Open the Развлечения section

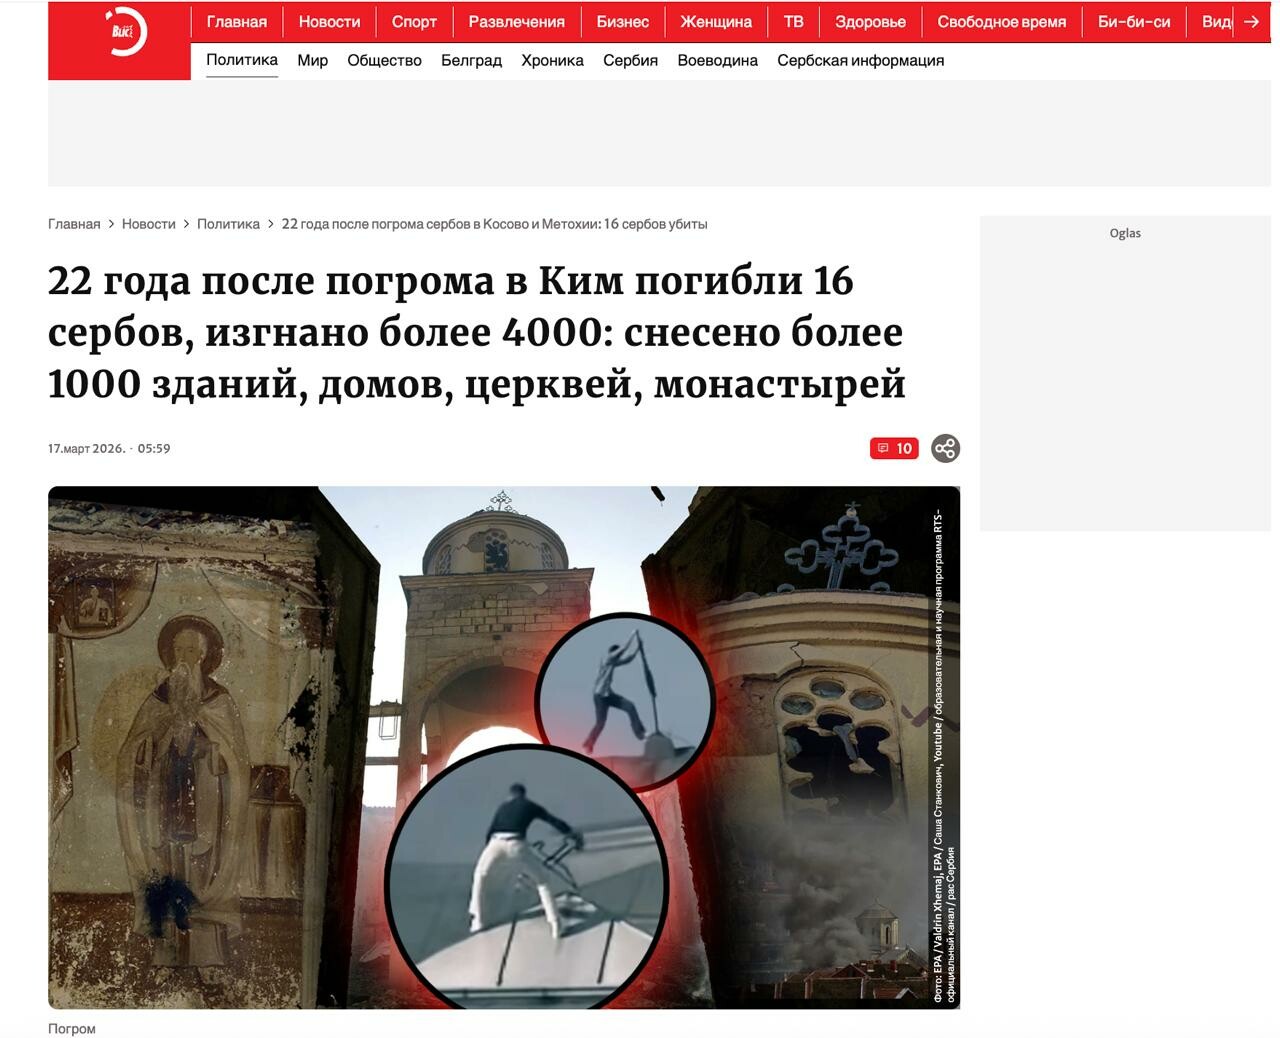point(516,22)
